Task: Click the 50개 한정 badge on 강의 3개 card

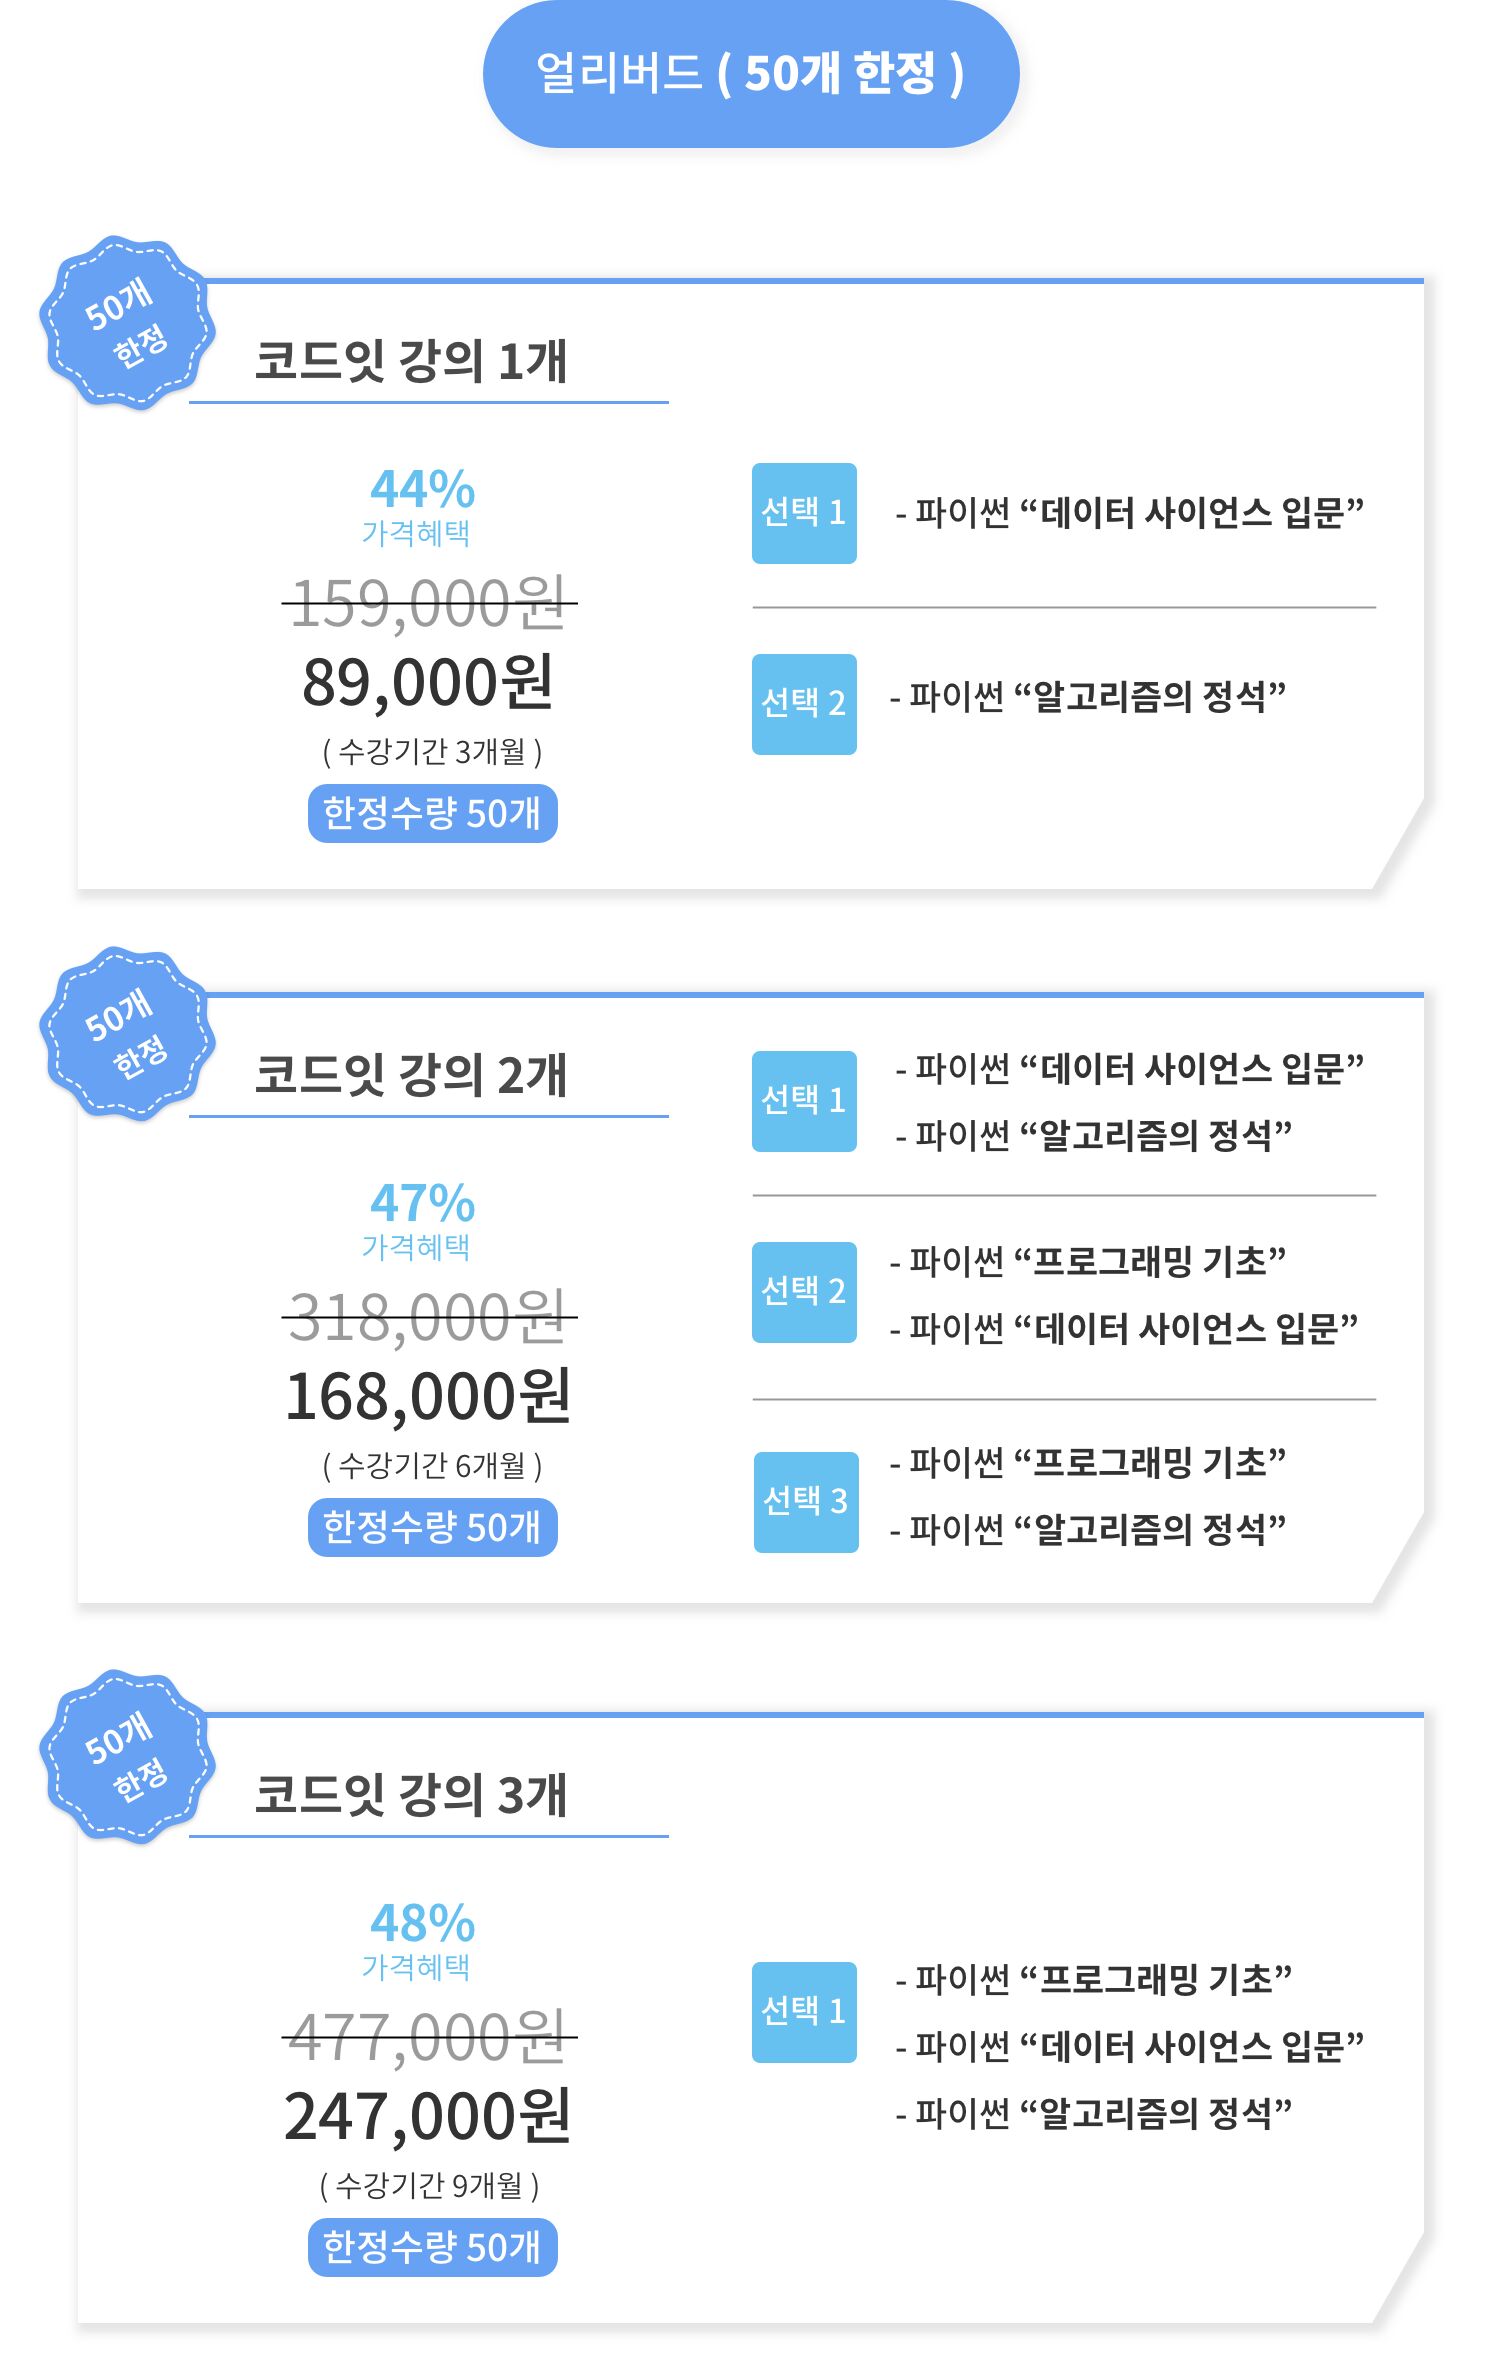Action: coord(125,1756)
